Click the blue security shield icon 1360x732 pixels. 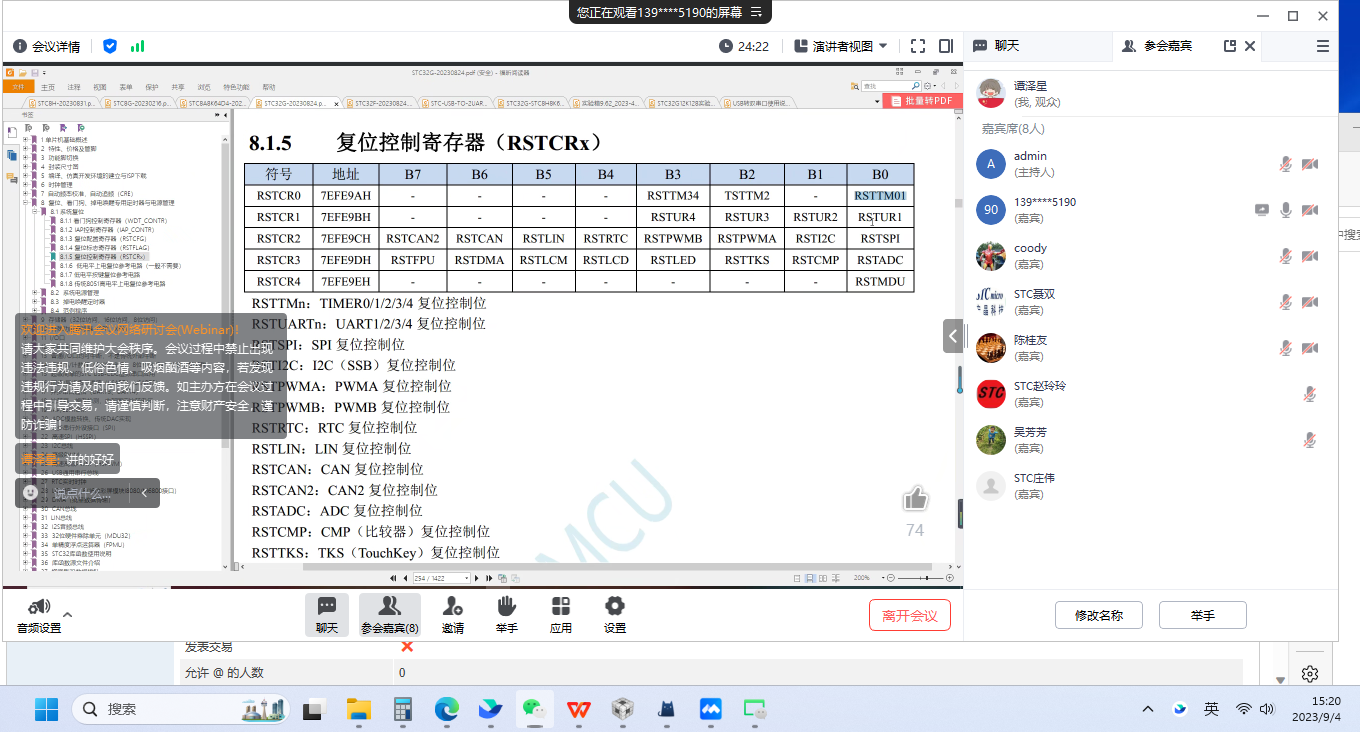110,46
